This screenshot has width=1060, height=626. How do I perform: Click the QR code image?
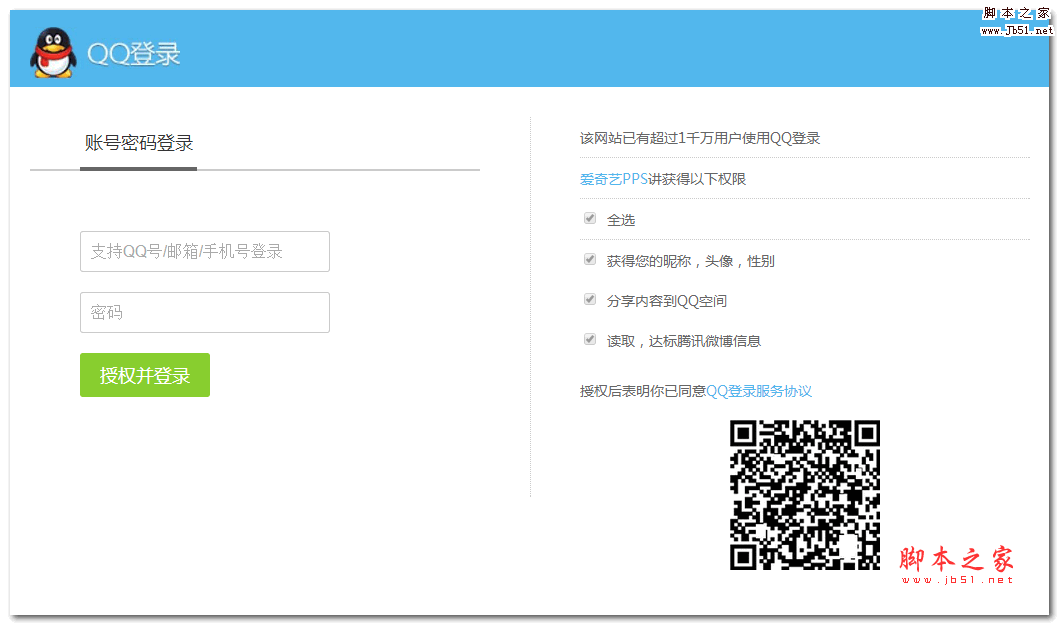[x=805, y=495]
